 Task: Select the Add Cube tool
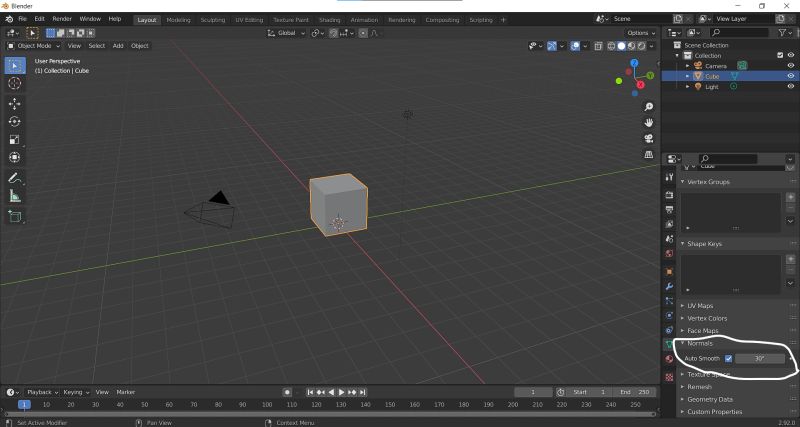[x=15, y=216]
